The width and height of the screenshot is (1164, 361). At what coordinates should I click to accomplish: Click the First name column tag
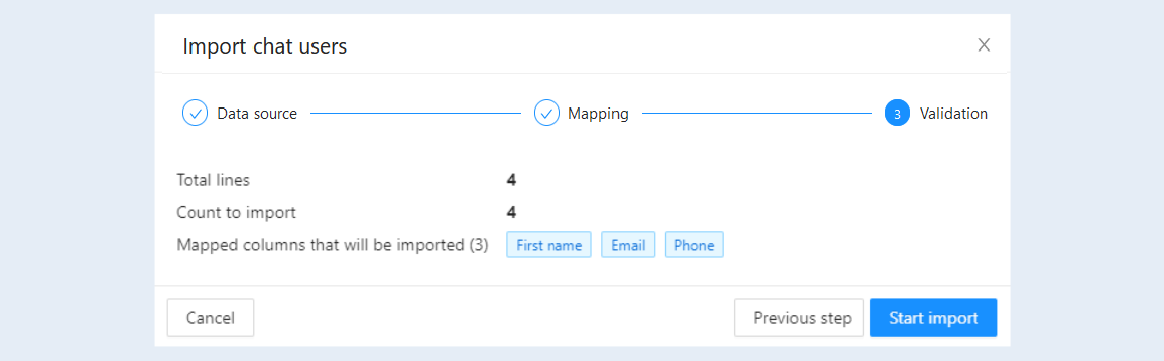click(549, 245)
